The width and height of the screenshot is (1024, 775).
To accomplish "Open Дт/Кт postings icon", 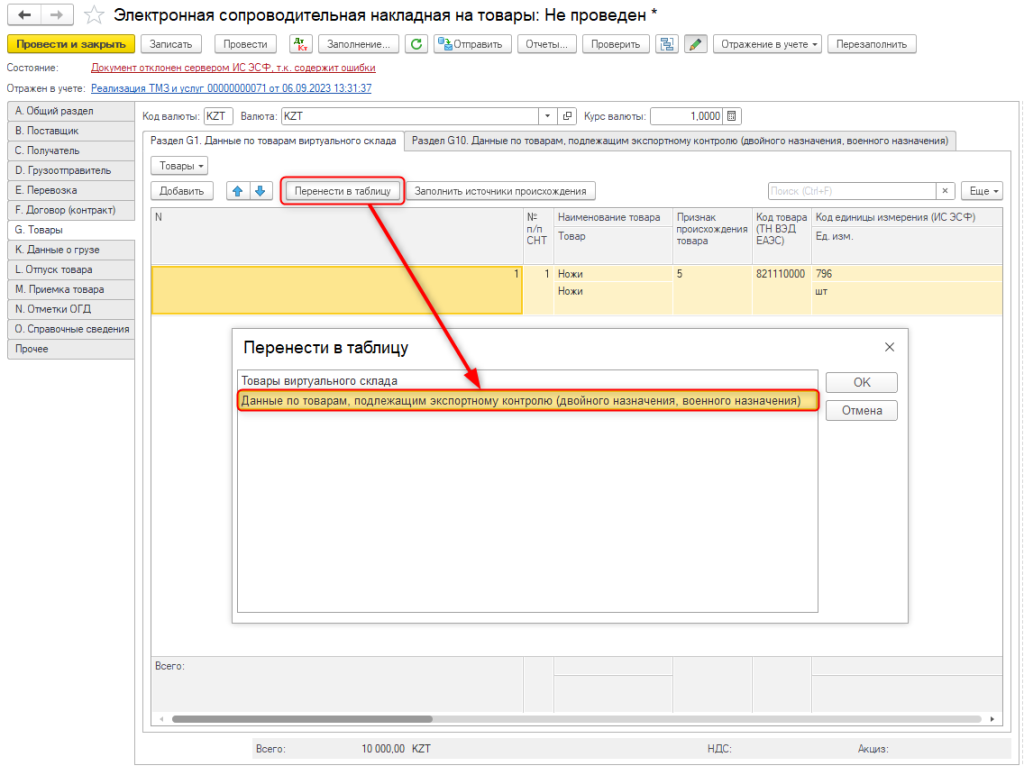I will (x=301, y=44).
